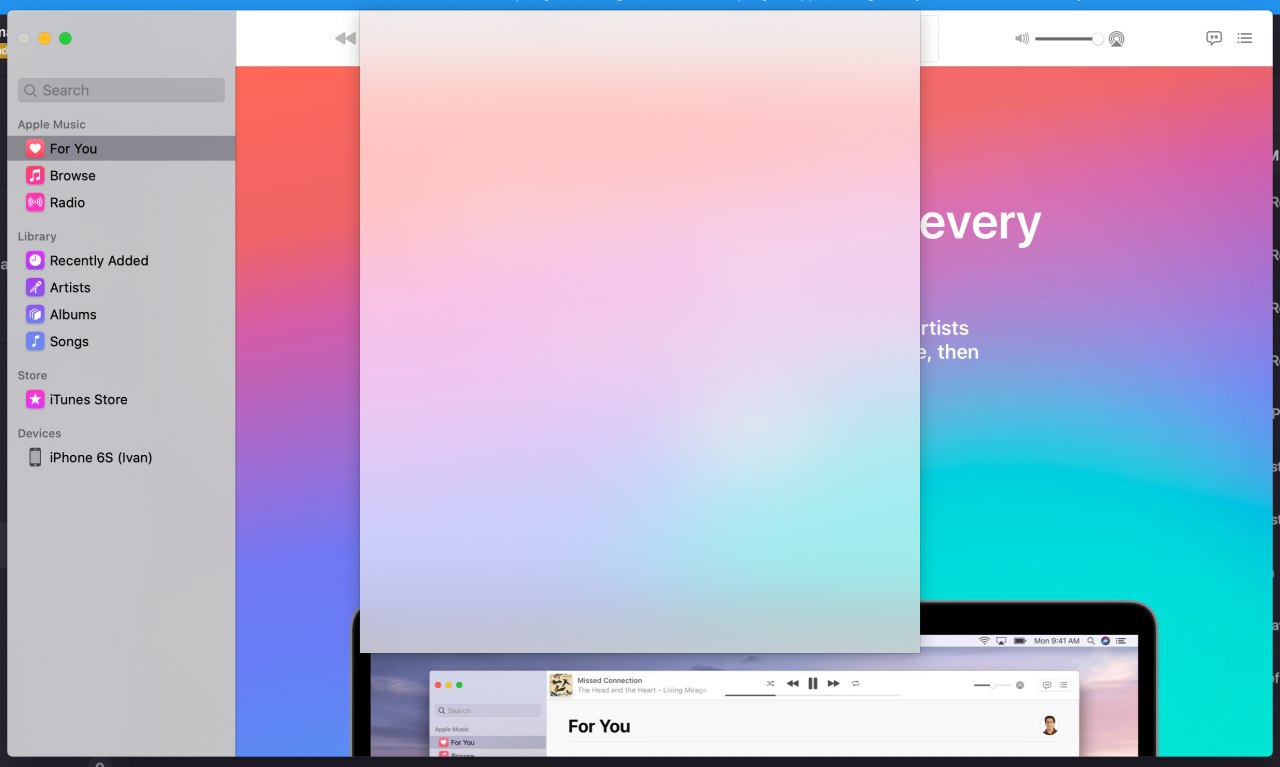Open Browse in the sidebar
The height and width of the screenshot is (767, 1280).
(x=121, y=175)
